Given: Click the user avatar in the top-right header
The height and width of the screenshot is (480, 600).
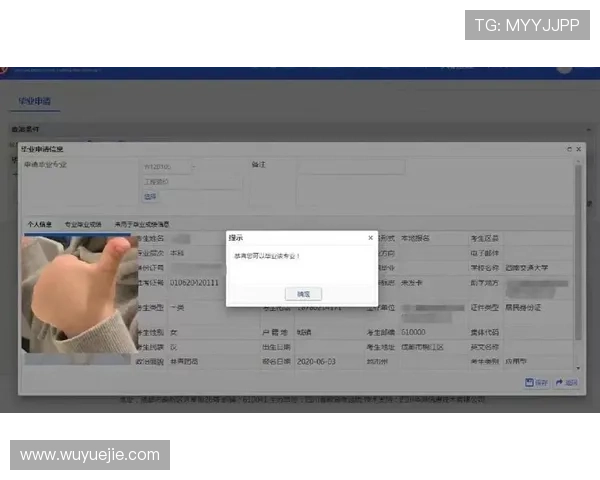Looking at the screenshot, I should pos(565,69).
